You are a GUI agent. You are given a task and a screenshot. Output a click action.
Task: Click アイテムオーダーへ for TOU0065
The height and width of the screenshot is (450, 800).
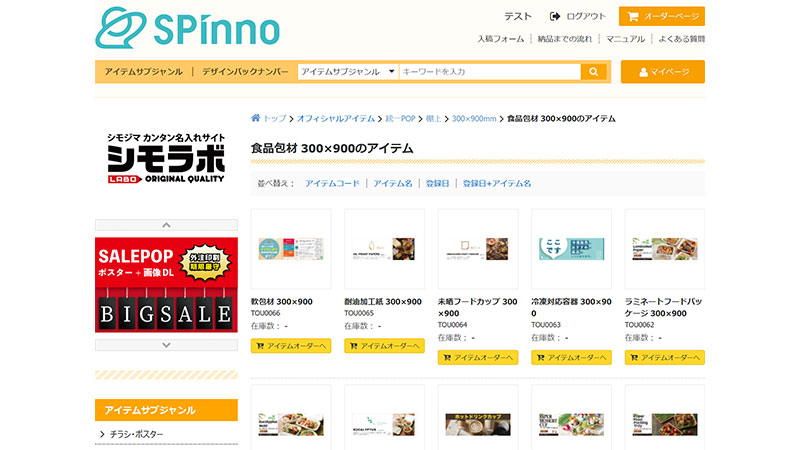pyautogui.click(x=384, y=346)
